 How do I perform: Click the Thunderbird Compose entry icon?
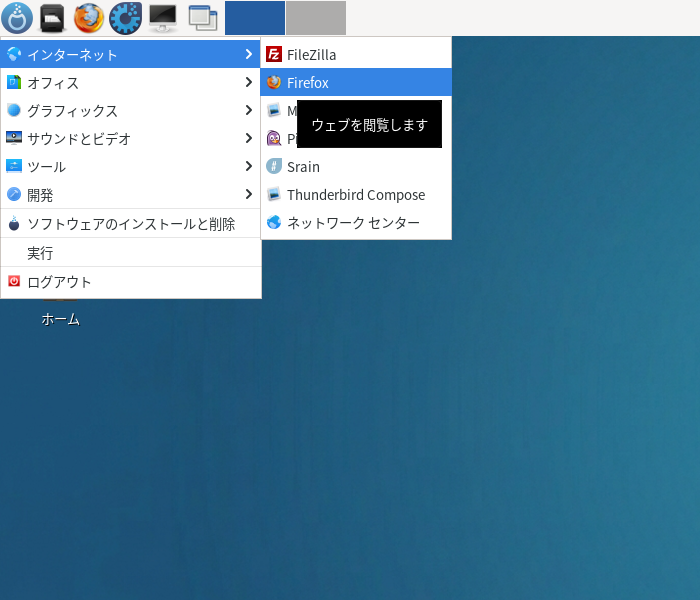pyautogui.click(x=274, y=194)
